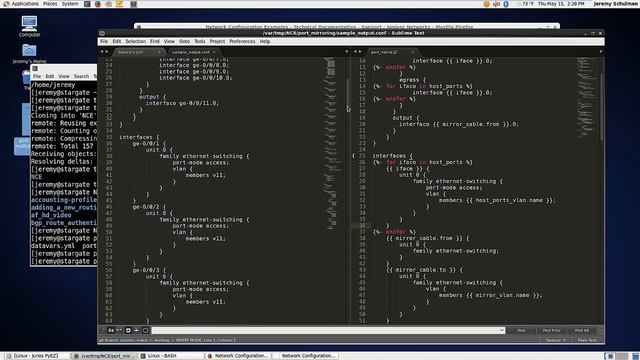Click right pane minimap
Screen dimensions: 640x360
(587, 97)
